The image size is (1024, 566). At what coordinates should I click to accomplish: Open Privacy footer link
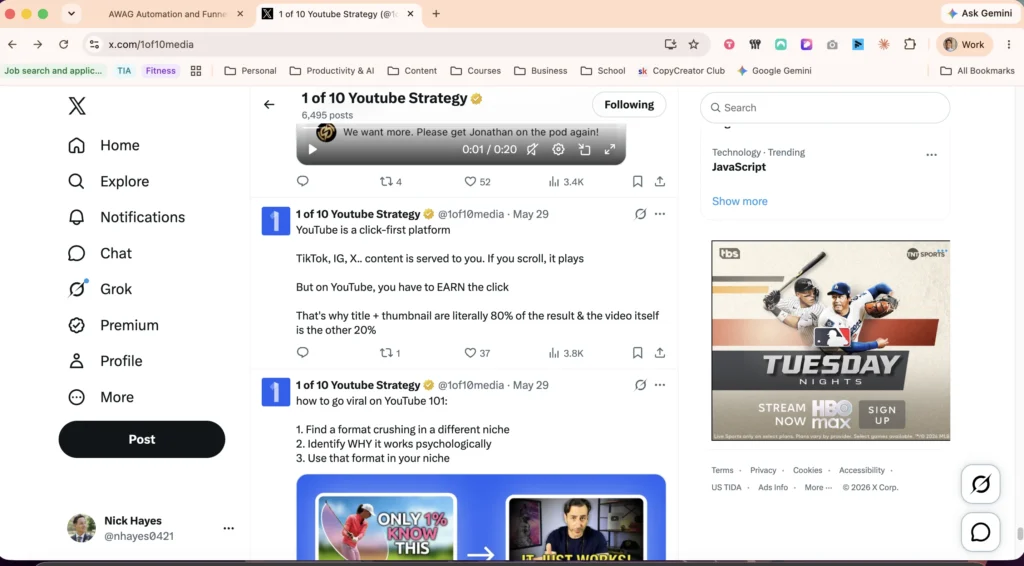coord(763,470)
